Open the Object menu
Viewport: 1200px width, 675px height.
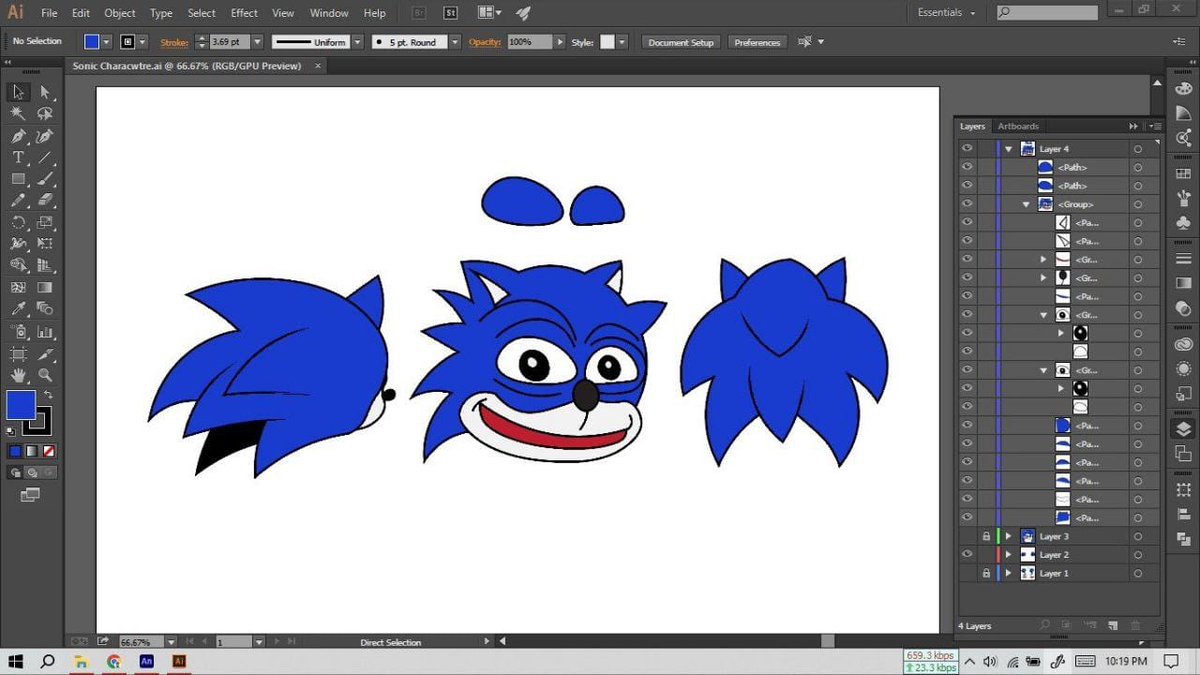120,13
